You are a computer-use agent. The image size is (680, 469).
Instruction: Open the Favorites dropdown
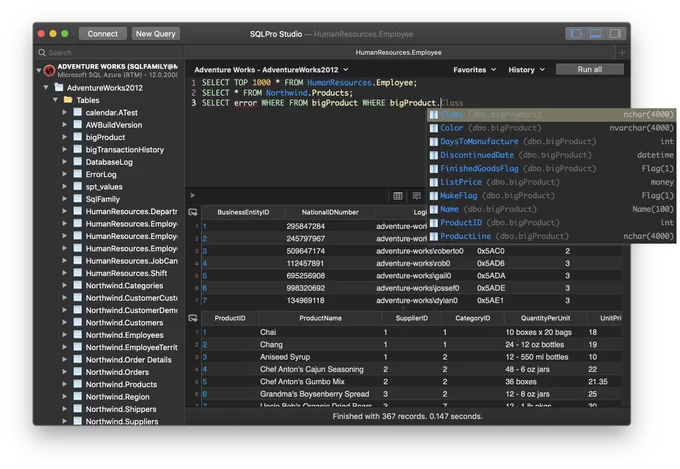pos(474,70)
